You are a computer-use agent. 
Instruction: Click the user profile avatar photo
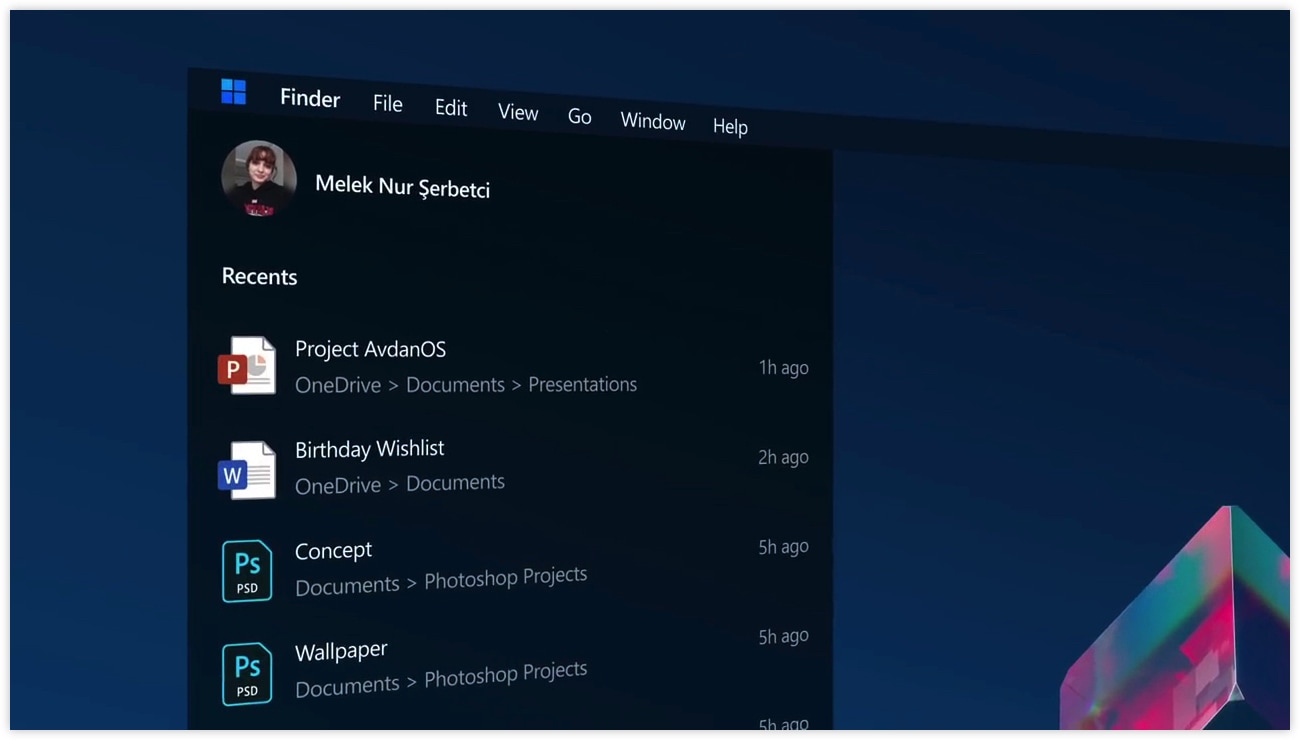(259, 178)
